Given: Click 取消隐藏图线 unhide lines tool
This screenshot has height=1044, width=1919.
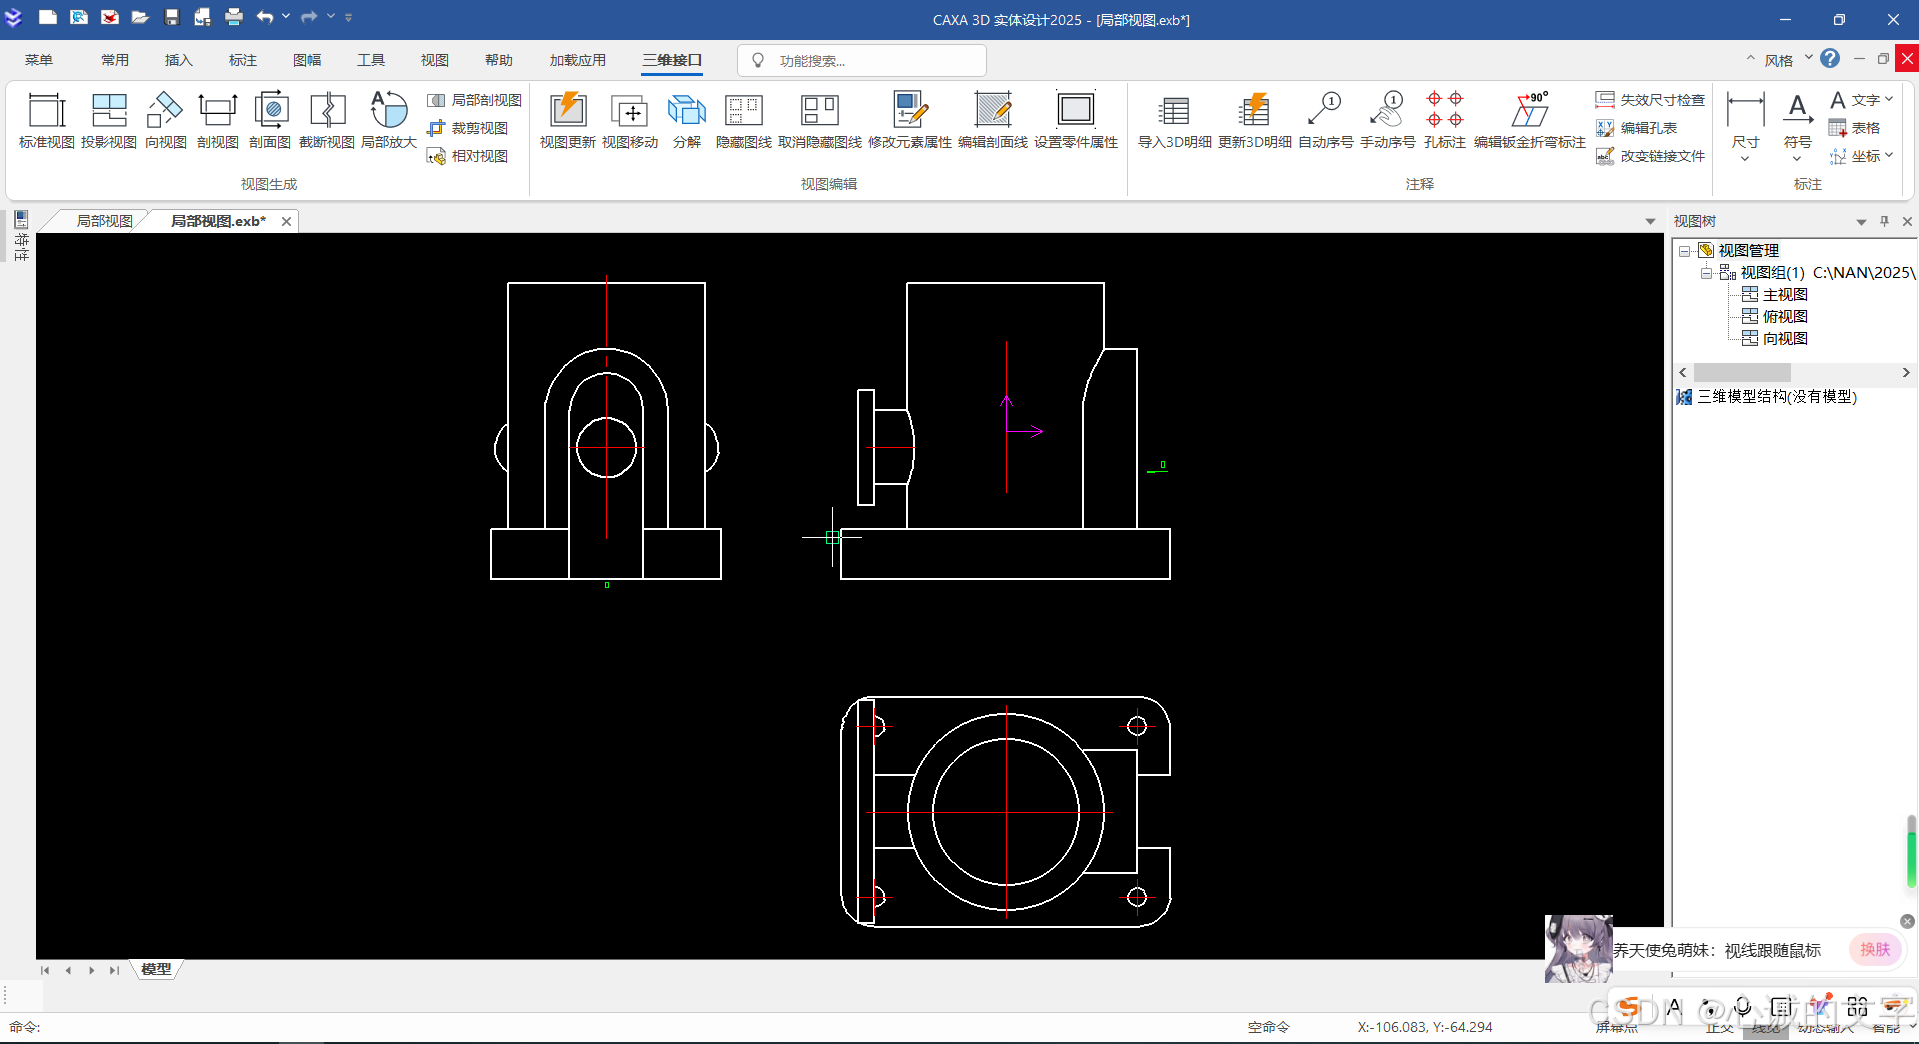Looking at the screenshot, I should [820, 121].
